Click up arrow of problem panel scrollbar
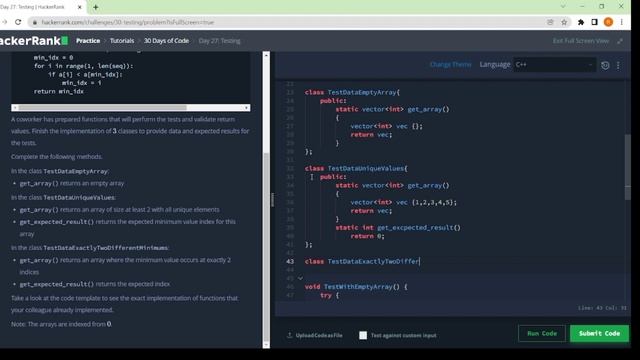This screenshot has width=640, height=360. [x=266, y=55]
